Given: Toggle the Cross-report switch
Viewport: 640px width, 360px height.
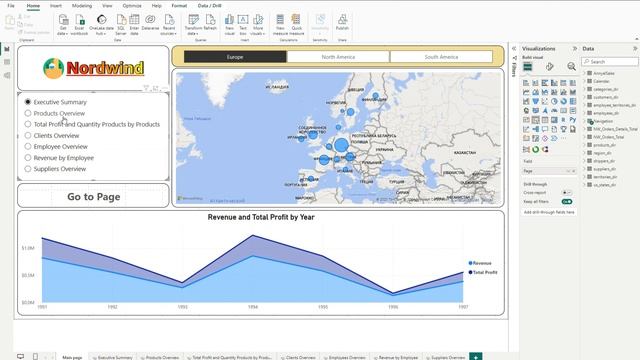Looking at the screenshot, I should pos(567,193).
